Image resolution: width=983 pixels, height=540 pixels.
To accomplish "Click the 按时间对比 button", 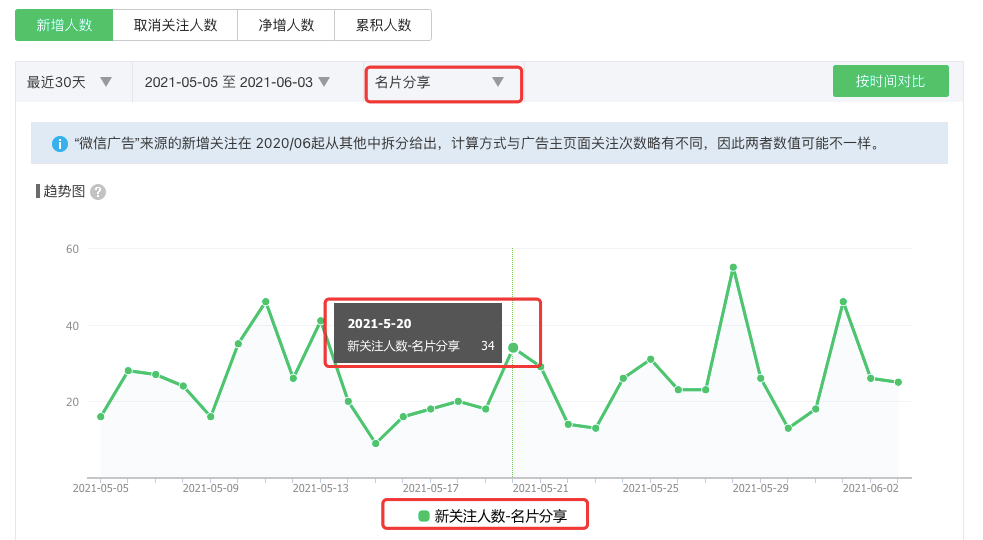I will 890,81.
